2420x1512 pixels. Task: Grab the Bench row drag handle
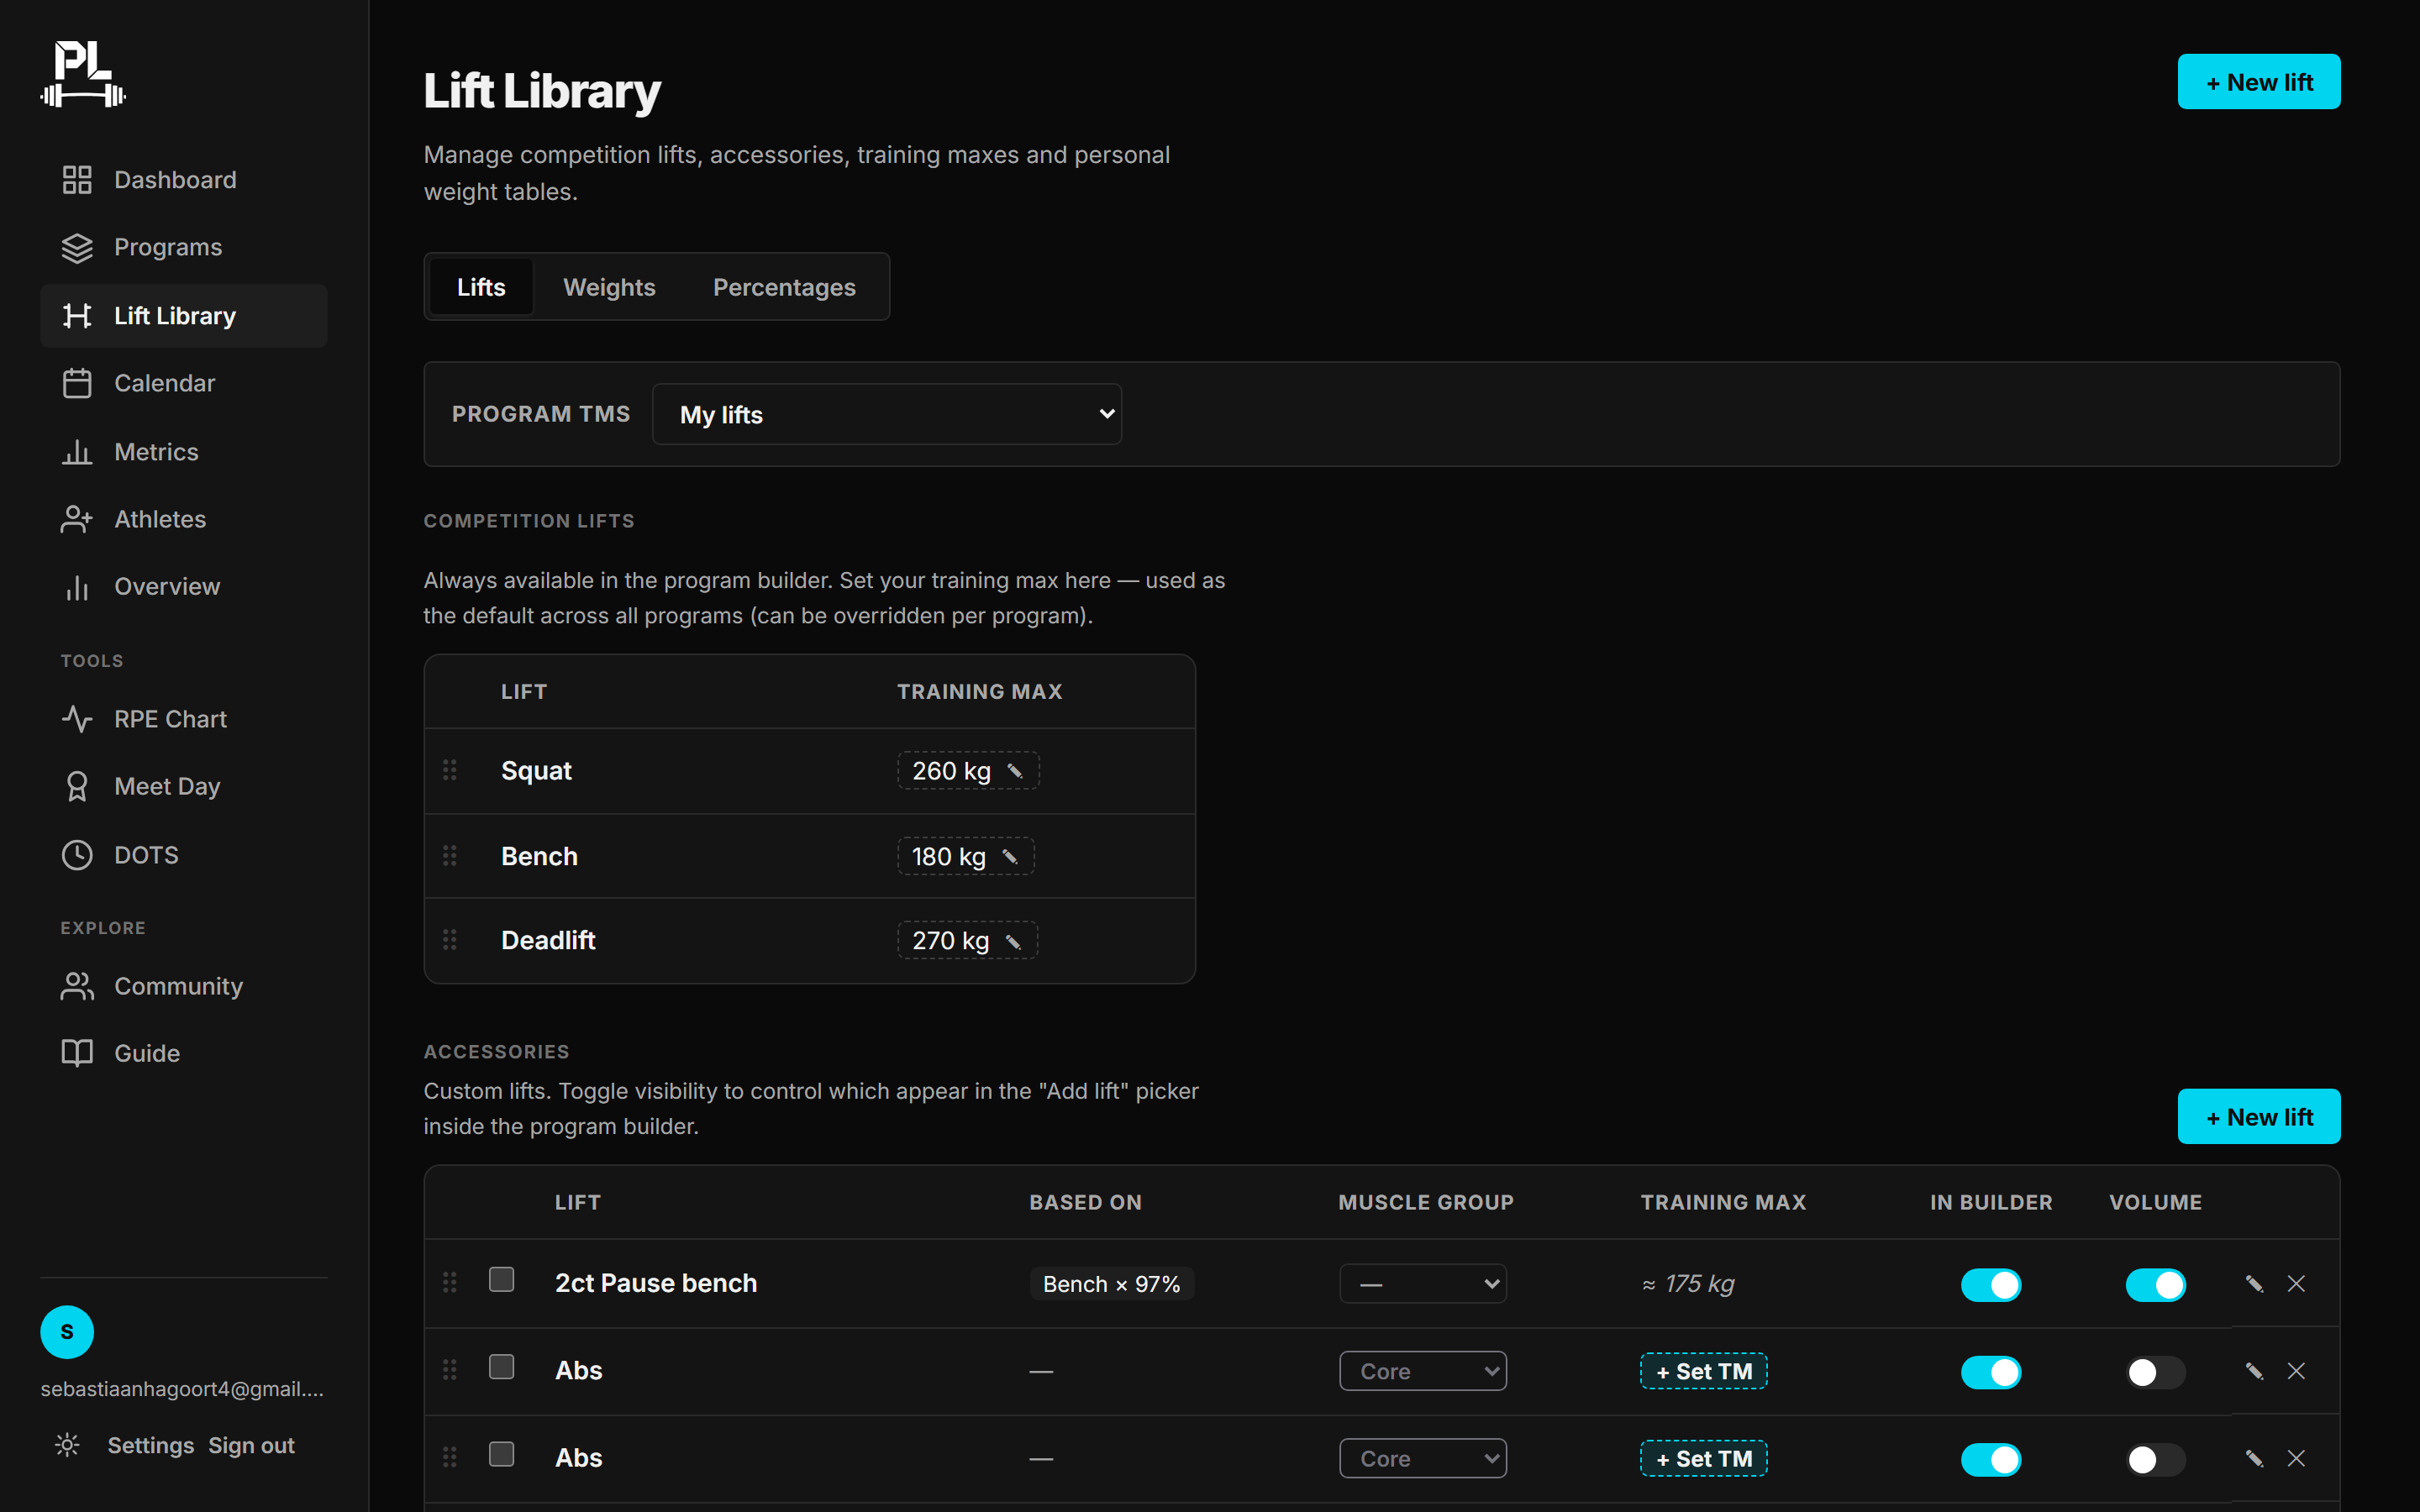point(450,856)
